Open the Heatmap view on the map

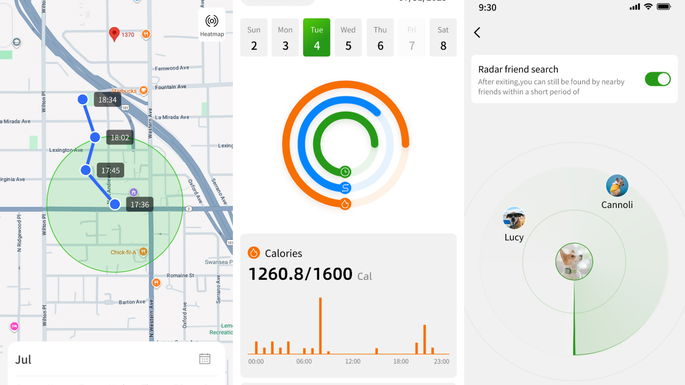pyautogui.click(x=212, y=25)
